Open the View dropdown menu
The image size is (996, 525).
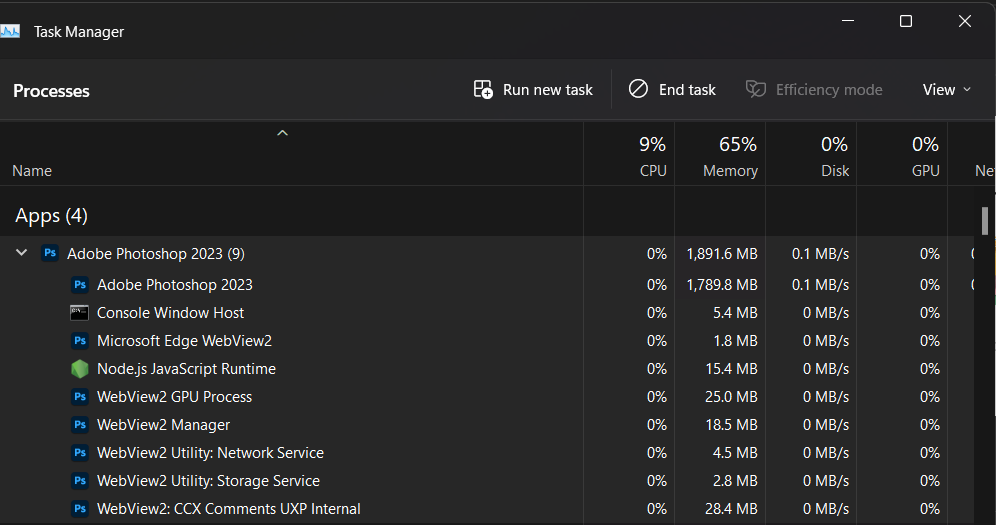pyautogui.click(x=946, y=90)
